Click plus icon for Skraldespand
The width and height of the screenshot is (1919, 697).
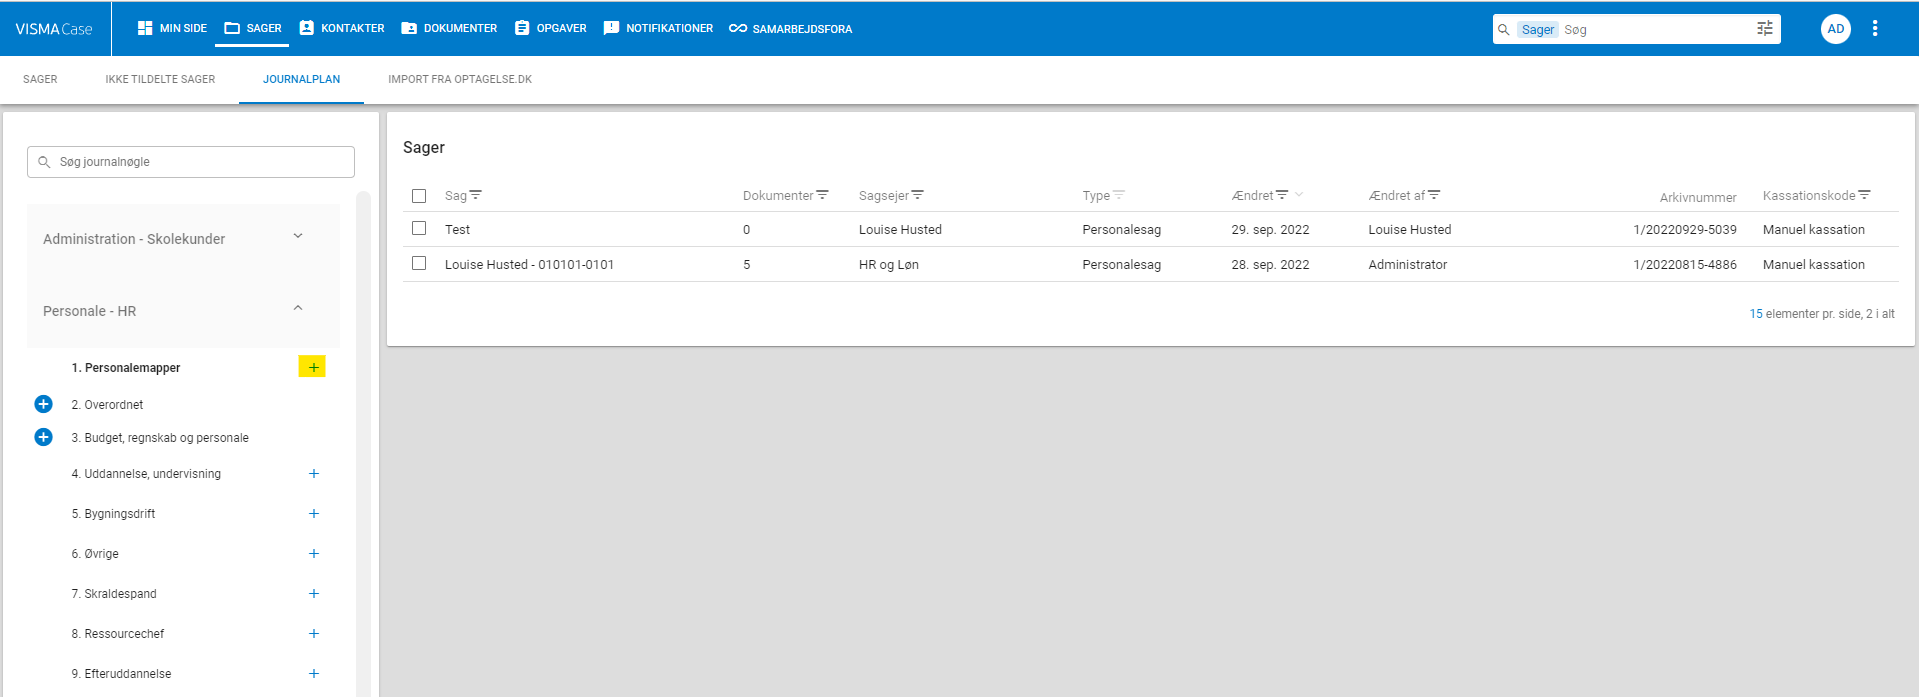click(314, 594)
